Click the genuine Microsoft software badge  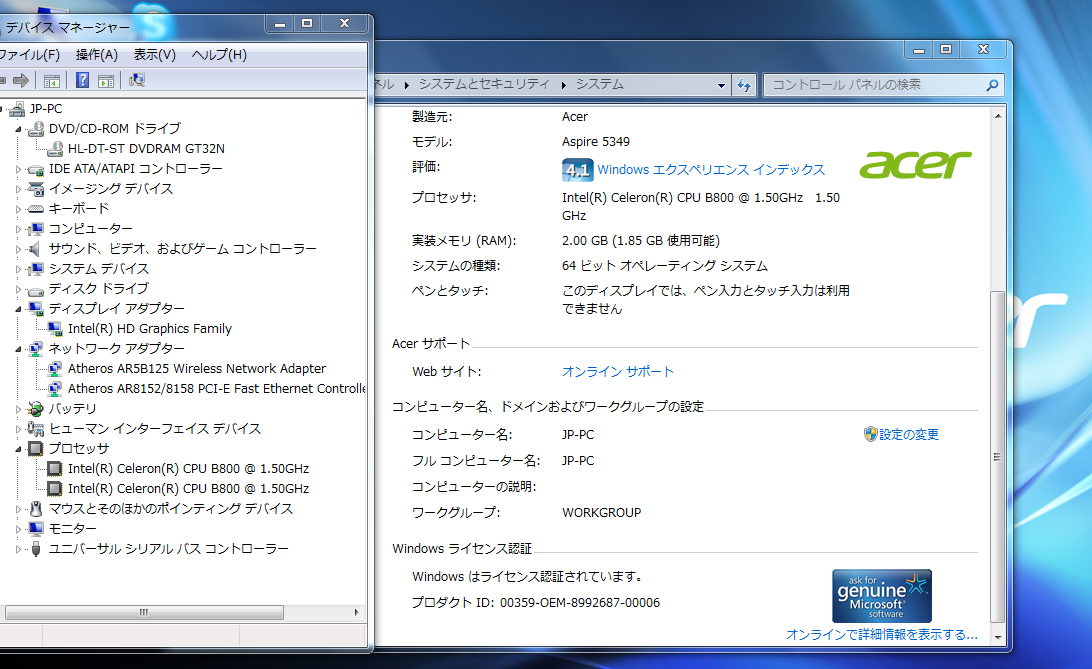882,596
